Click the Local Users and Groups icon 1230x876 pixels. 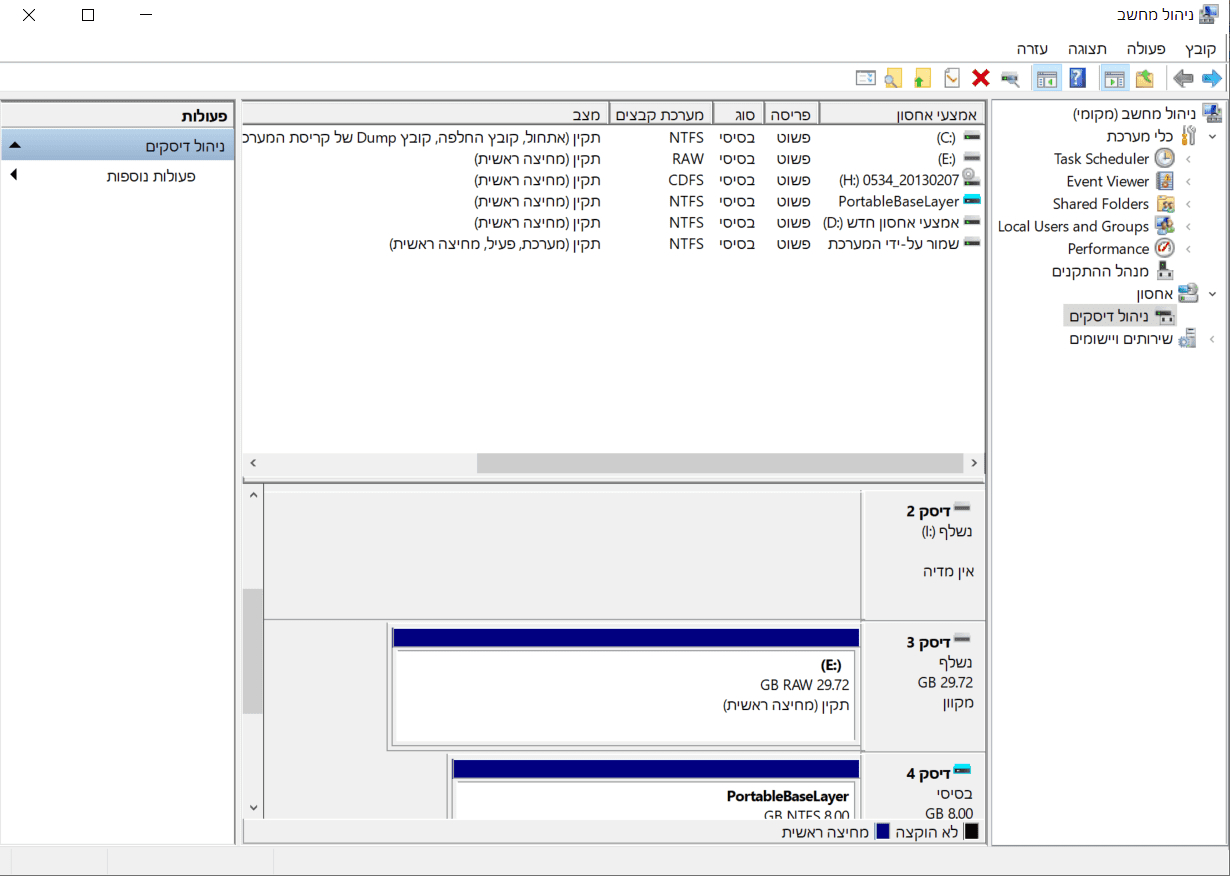pyautogui.click(x=1165, y=226)
